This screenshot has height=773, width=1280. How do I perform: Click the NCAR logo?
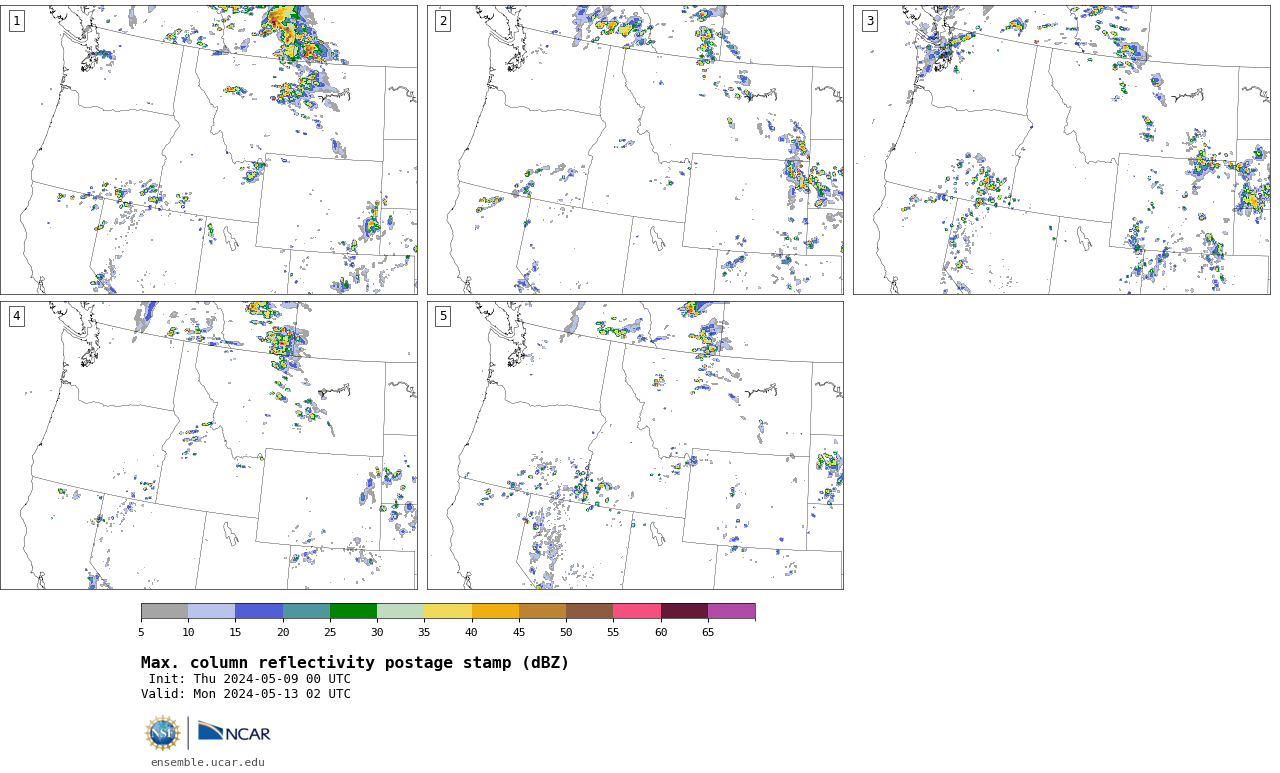(234, 733)
